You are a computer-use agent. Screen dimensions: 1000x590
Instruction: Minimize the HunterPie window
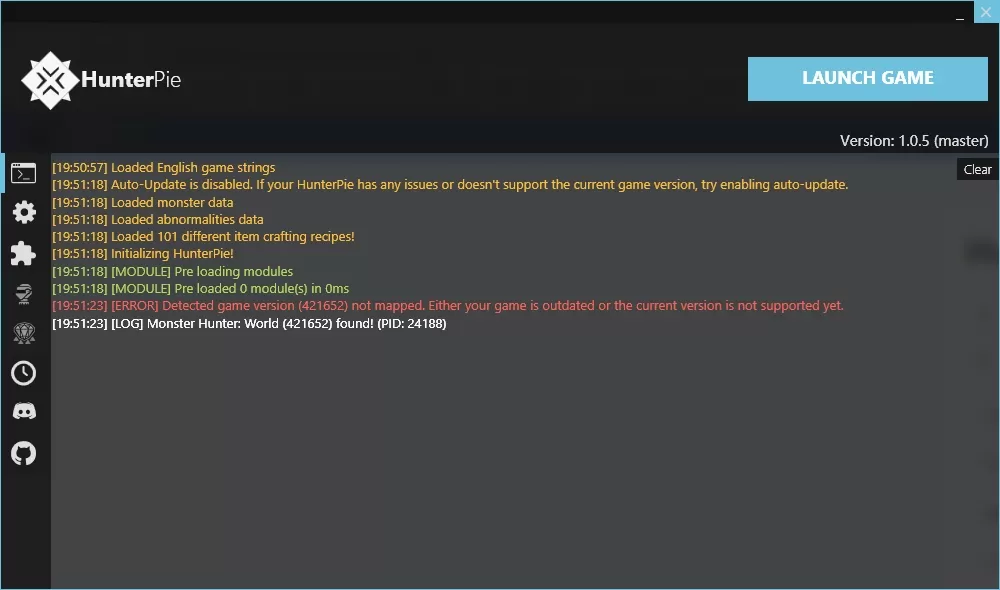pyautogui.click(x=959, y=13)
